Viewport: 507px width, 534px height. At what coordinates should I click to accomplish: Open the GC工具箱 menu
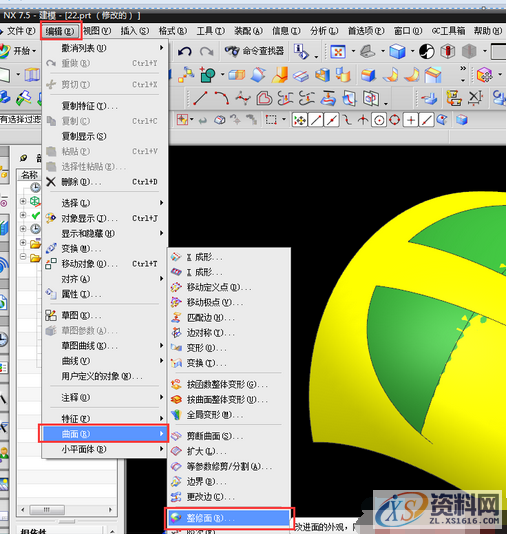pos(448,31)
